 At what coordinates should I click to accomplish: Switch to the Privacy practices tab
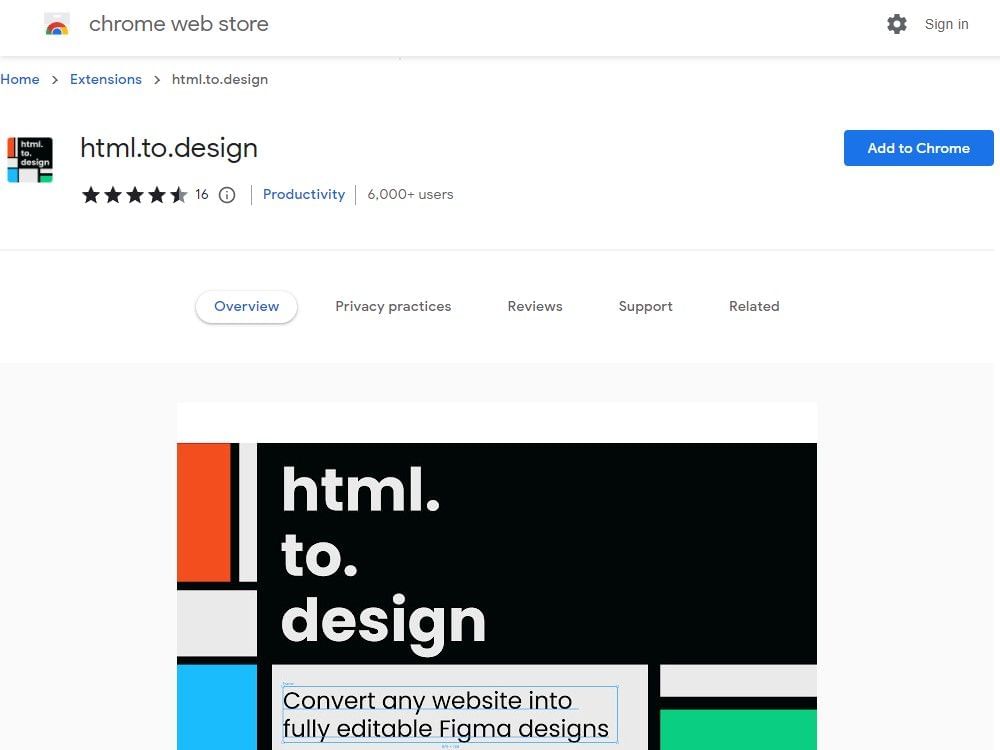pos(393,306)
